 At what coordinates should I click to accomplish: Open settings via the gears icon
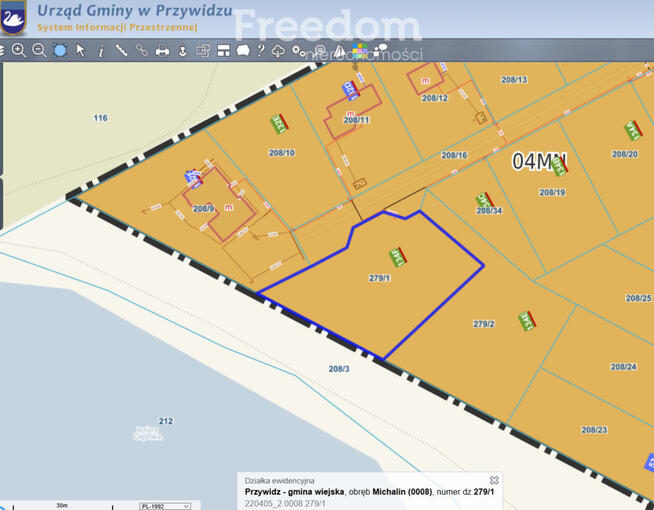click(x=298, y=50)
